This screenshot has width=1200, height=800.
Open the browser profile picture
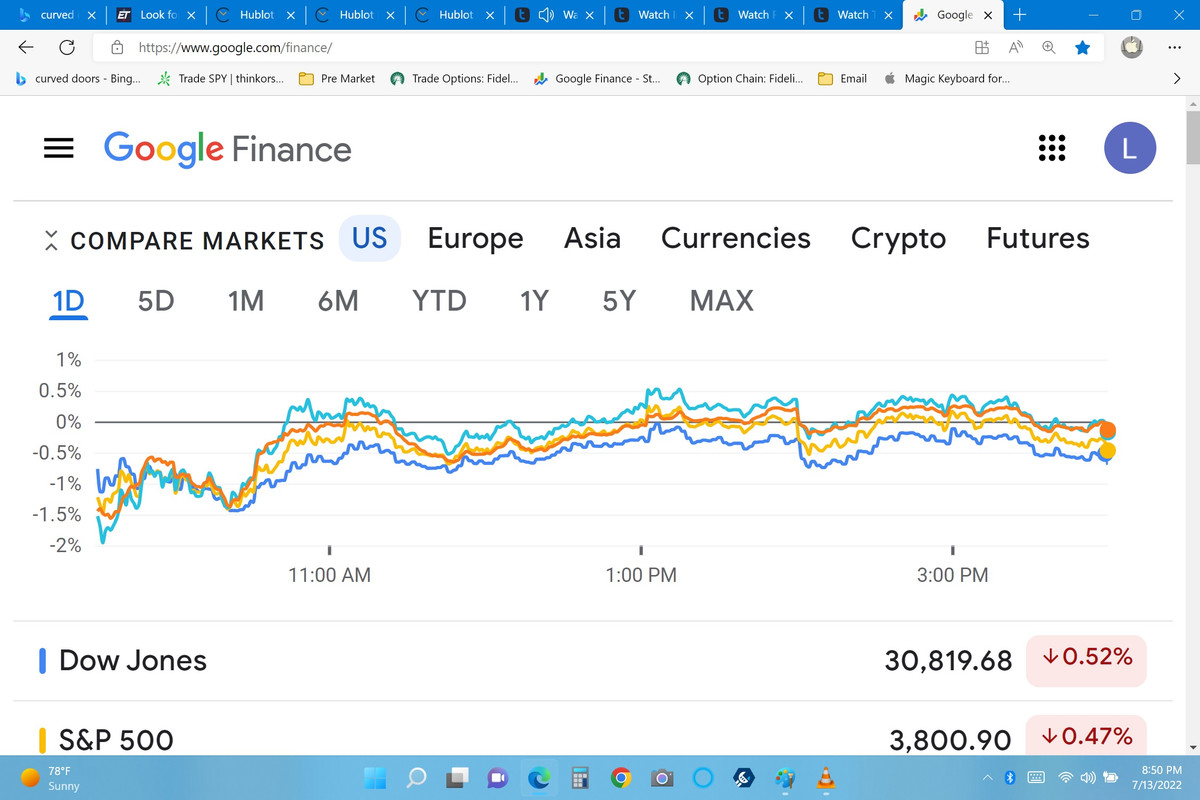point(1131,47)
